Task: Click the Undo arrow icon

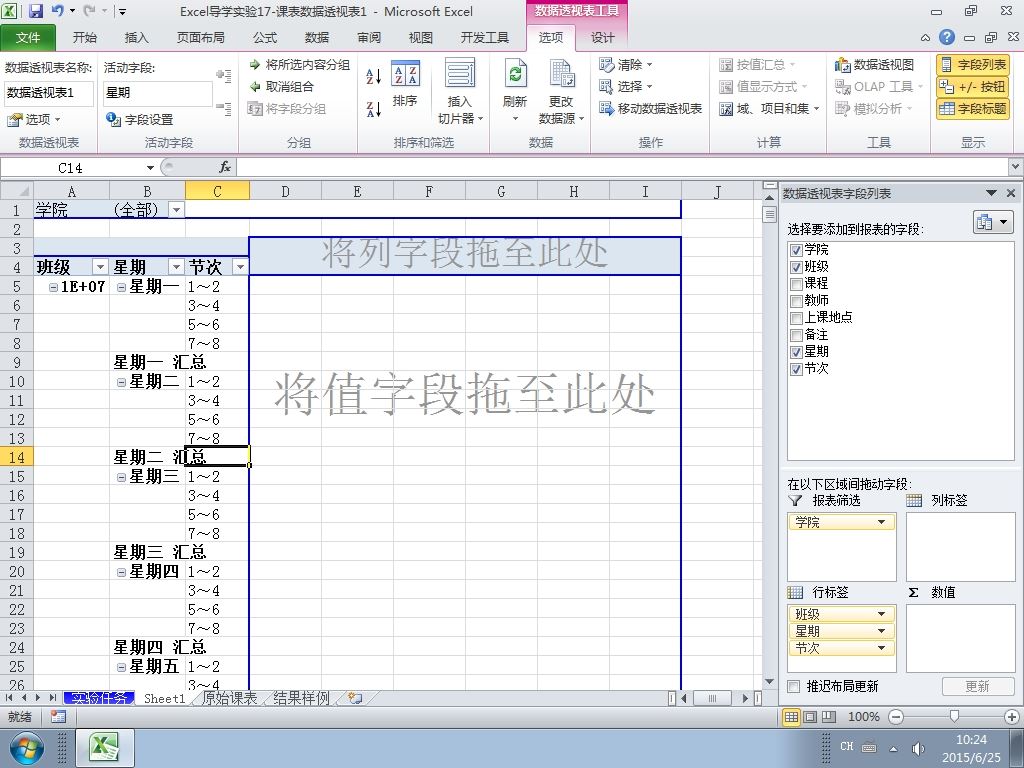Action: (x=57, y=10)
